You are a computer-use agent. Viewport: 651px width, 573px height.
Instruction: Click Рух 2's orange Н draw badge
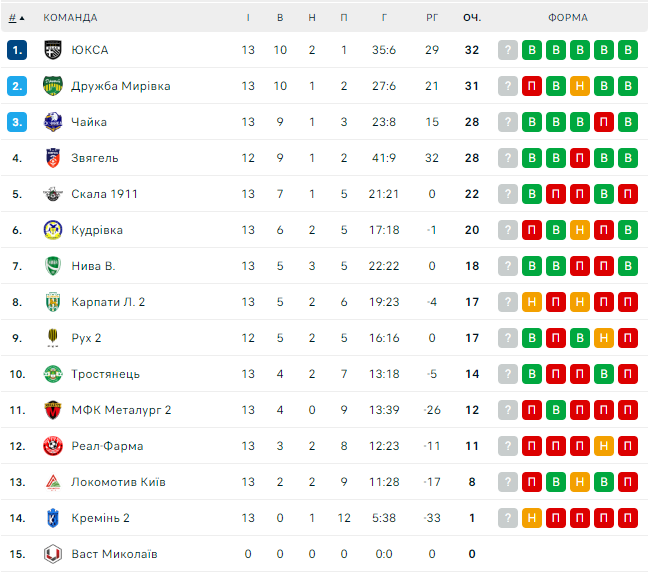604,338
